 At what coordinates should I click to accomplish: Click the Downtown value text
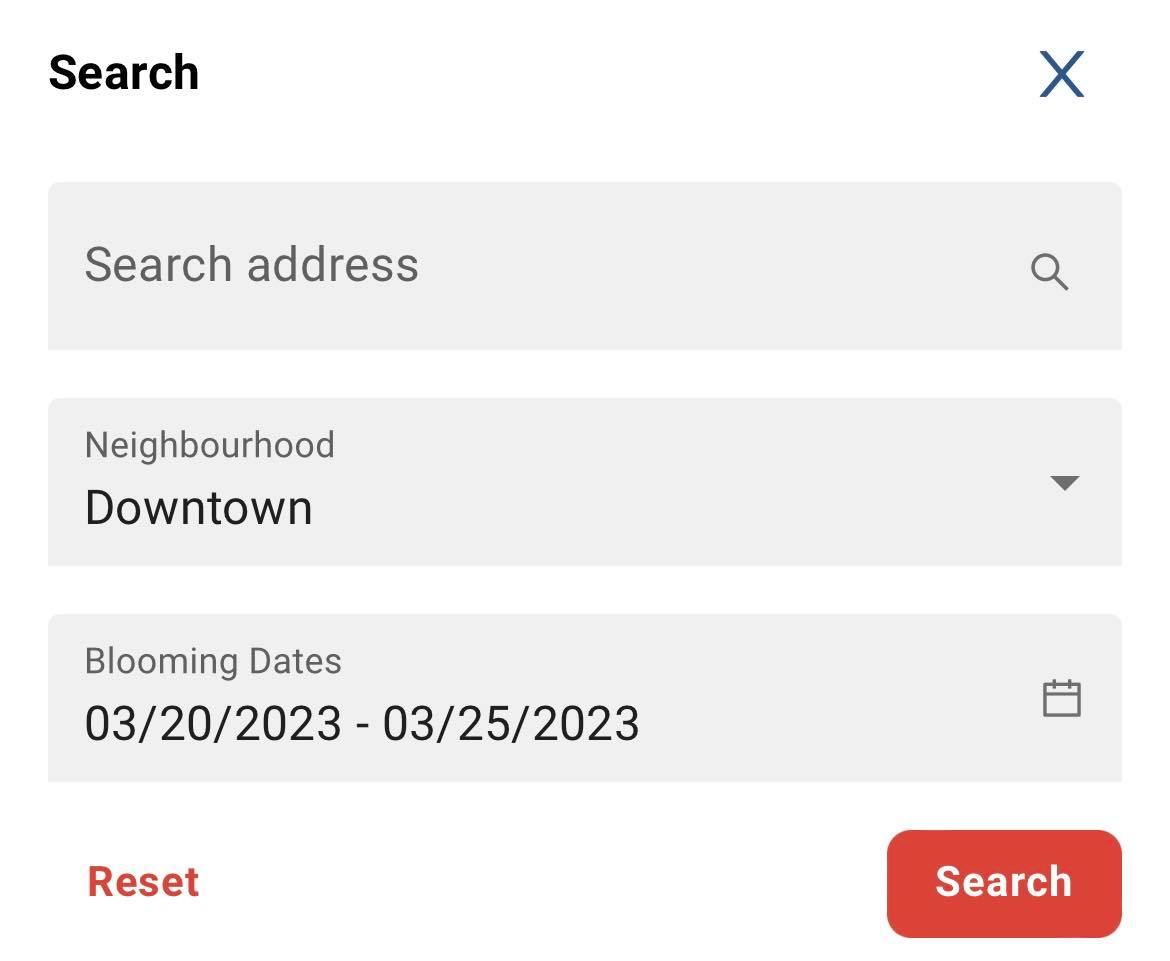tap(198, 508)
